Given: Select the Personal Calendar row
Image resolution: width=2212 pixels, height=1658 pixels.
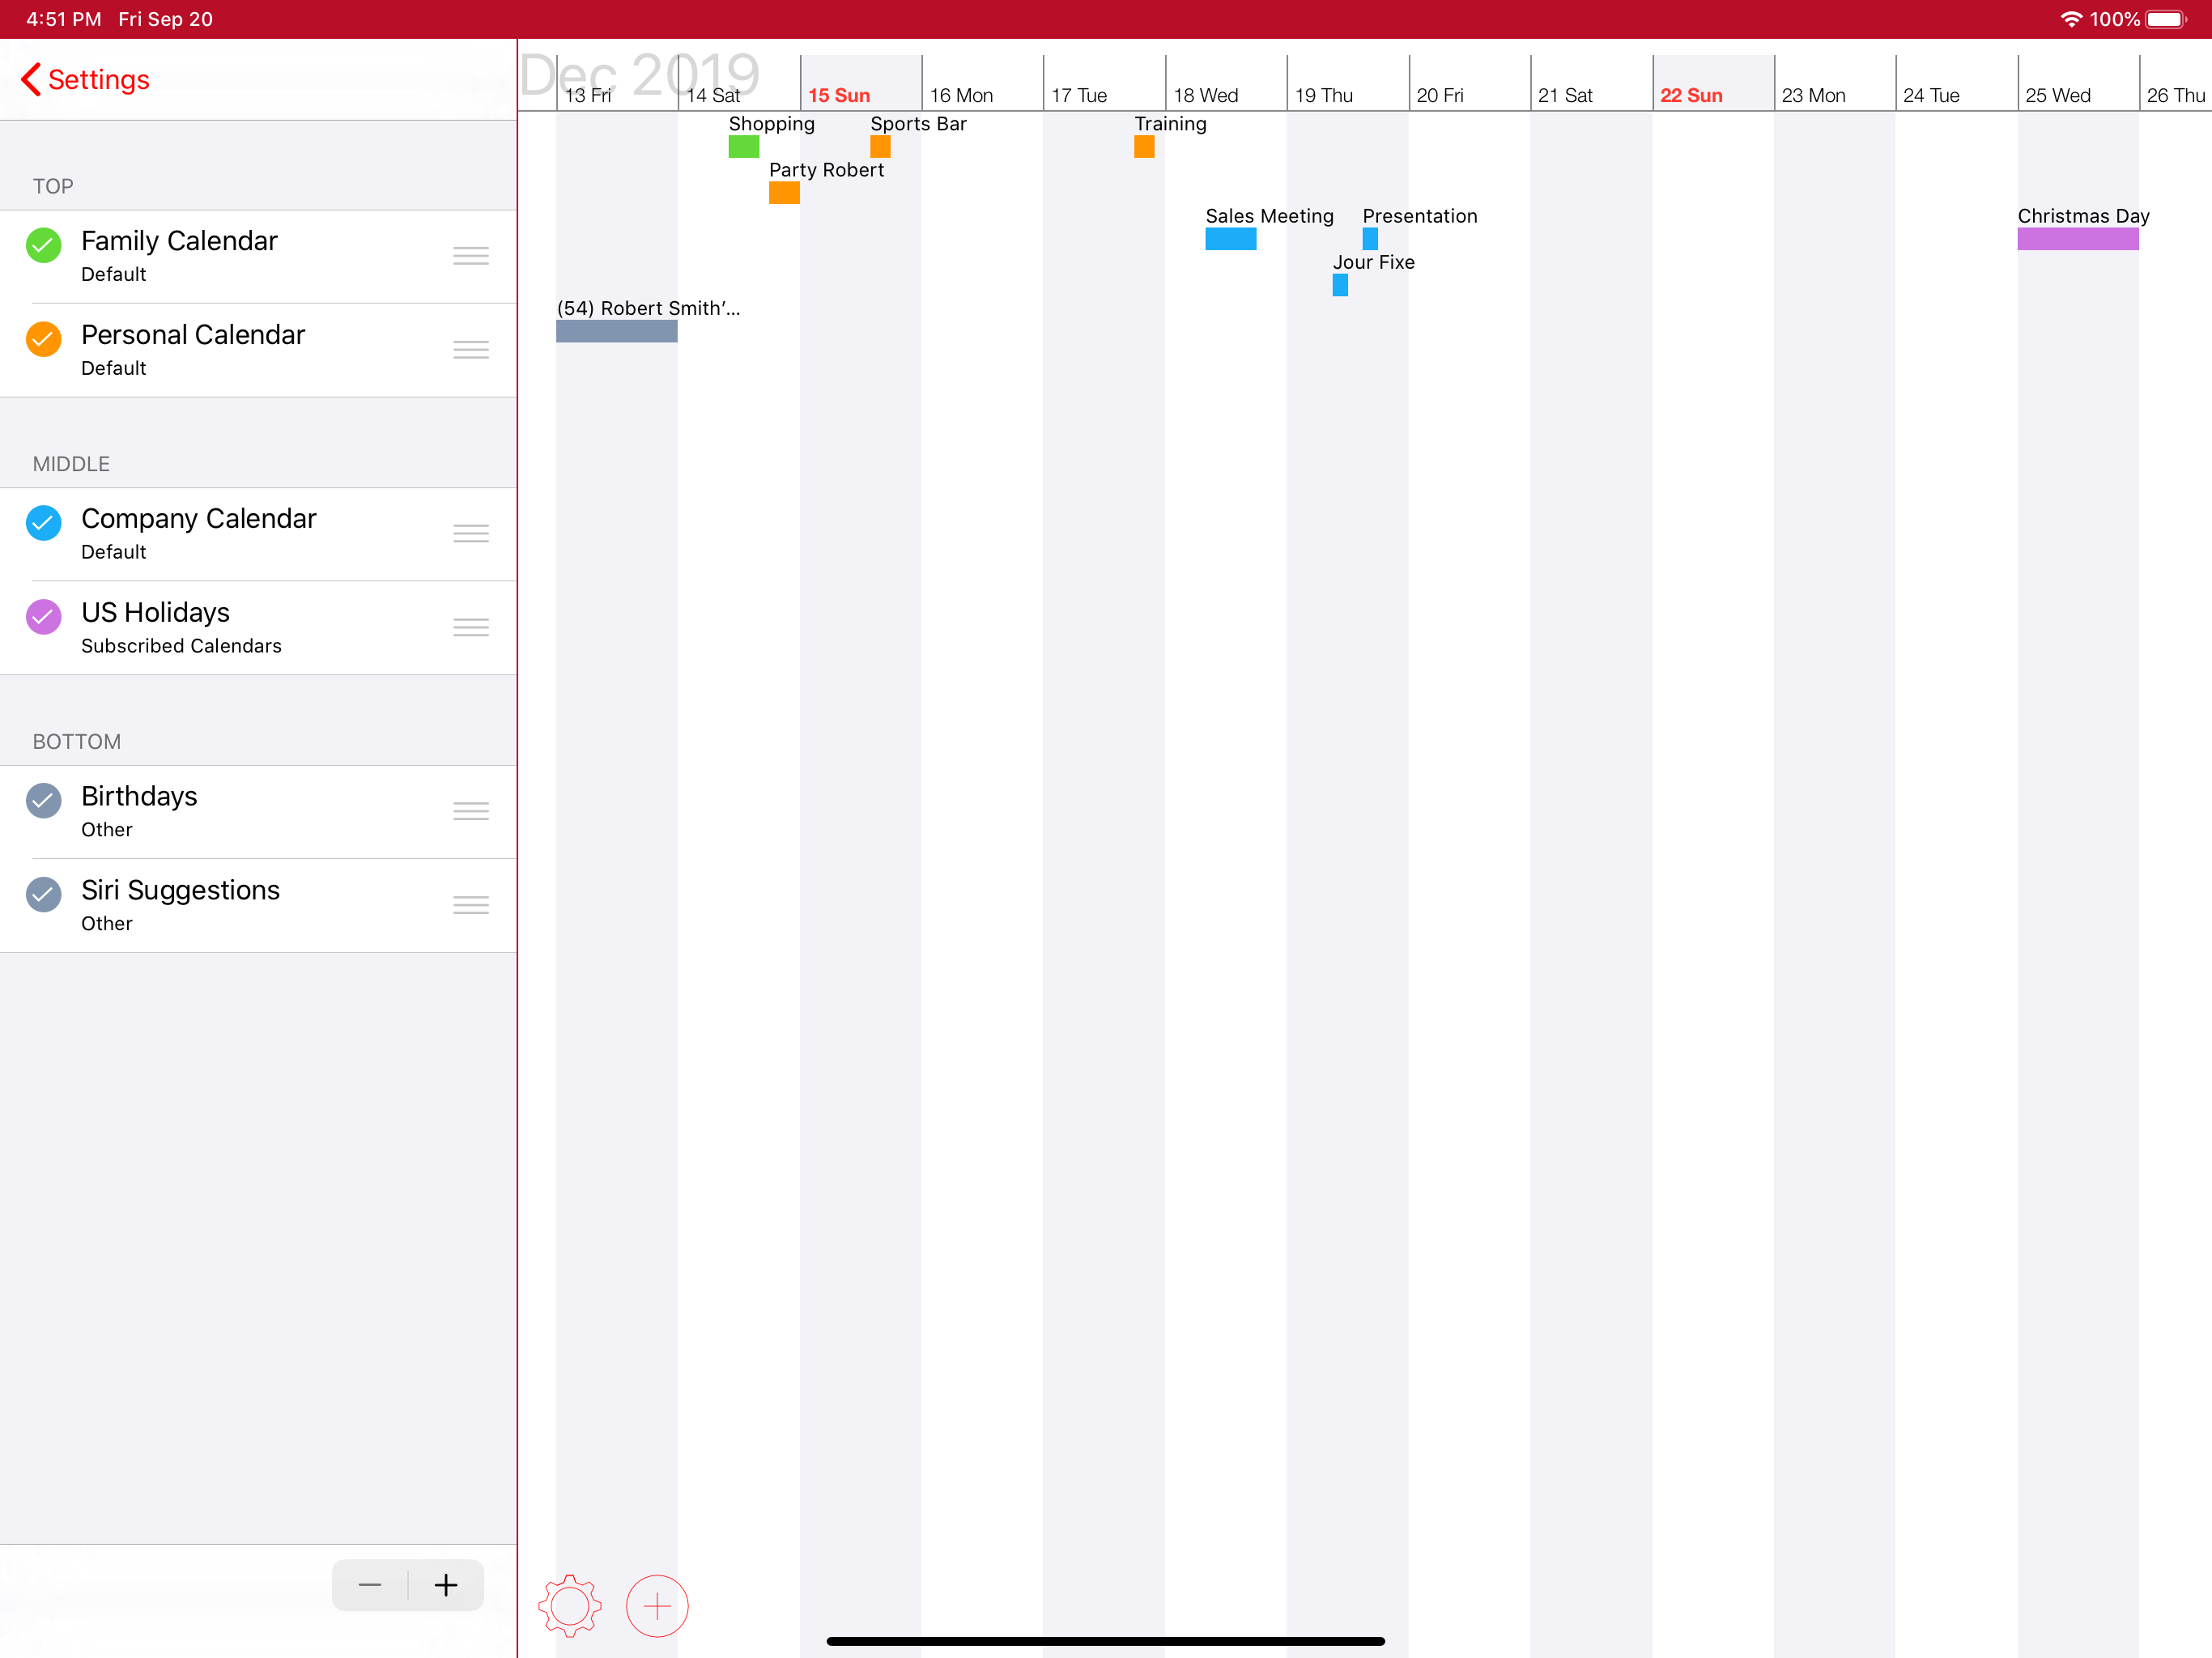Looking at the screenshot, I should 258,350.
